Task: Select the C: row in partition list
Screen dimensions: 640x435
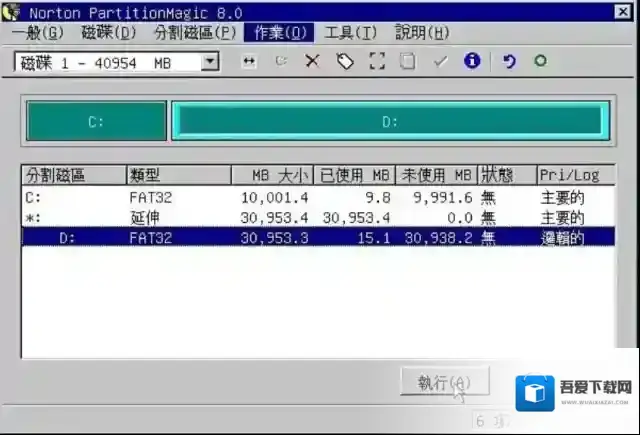Action: (x=318, y=198)
